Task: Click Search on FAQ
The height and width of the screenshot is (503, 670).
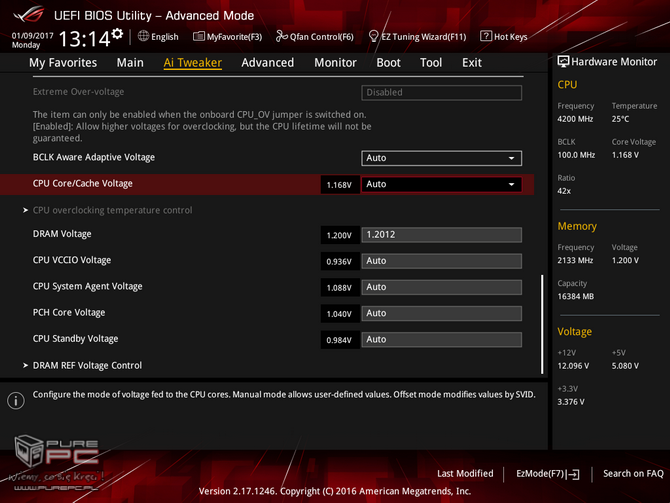Action: click(633, 474)
